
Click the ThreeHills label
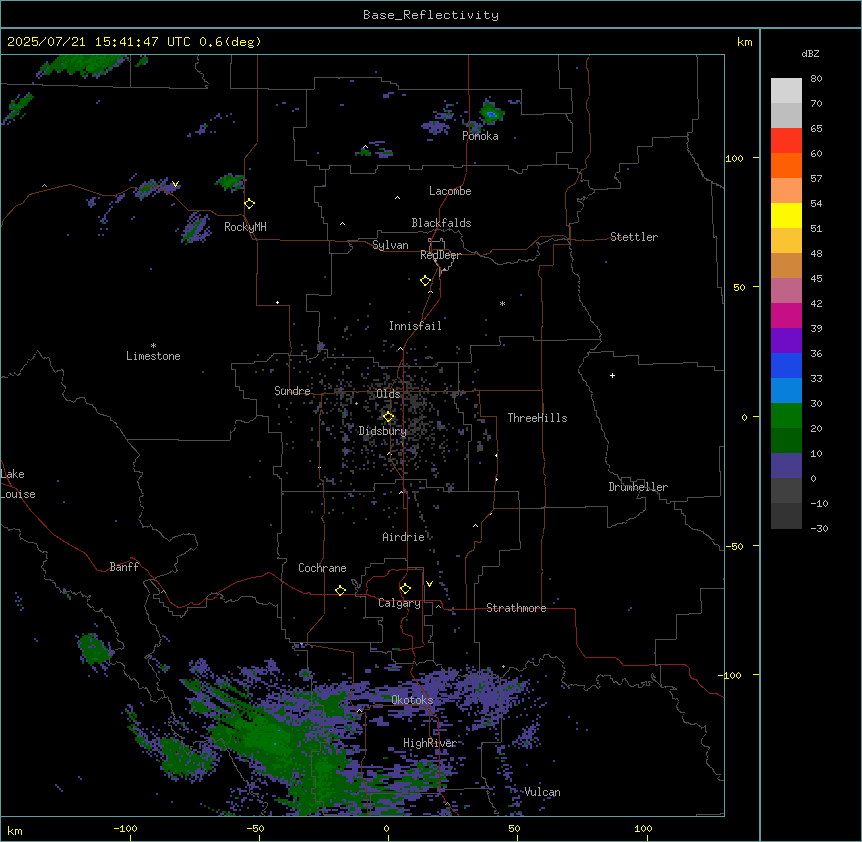(x=537, y=418)
